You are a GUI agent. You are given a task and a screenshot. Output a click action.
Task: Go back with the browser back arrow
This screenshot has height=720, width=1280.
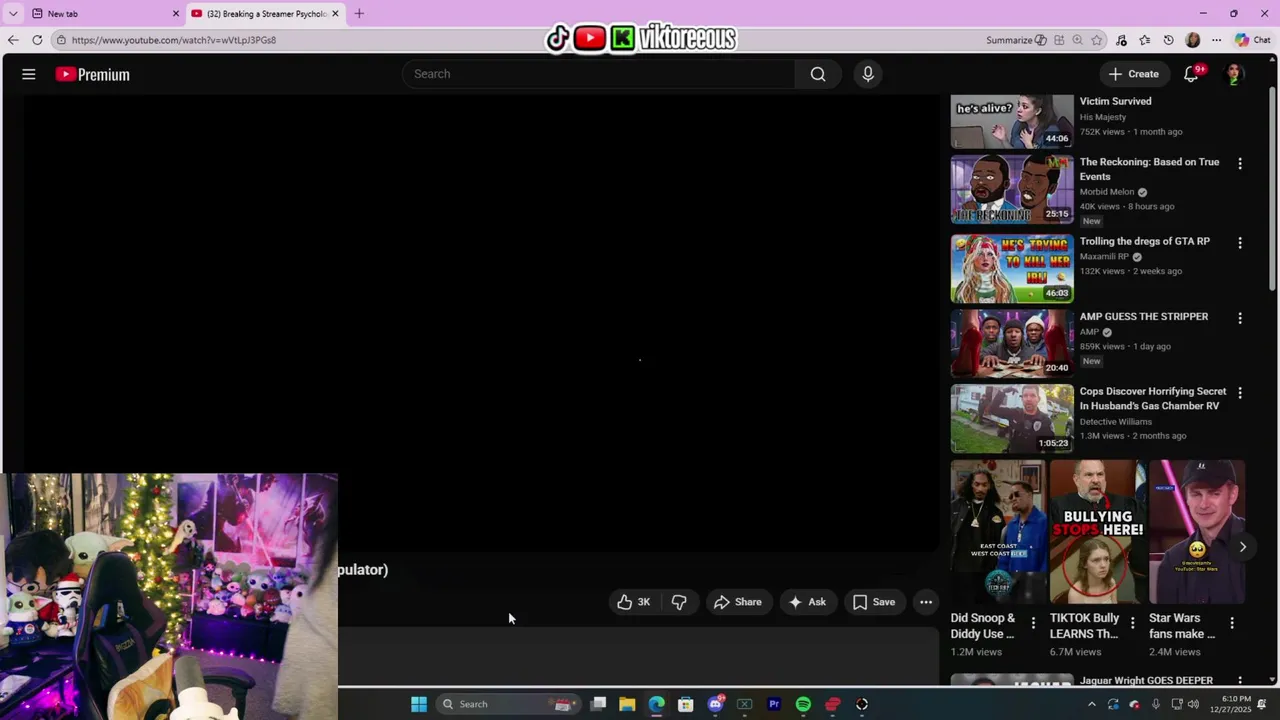point(12,40)
